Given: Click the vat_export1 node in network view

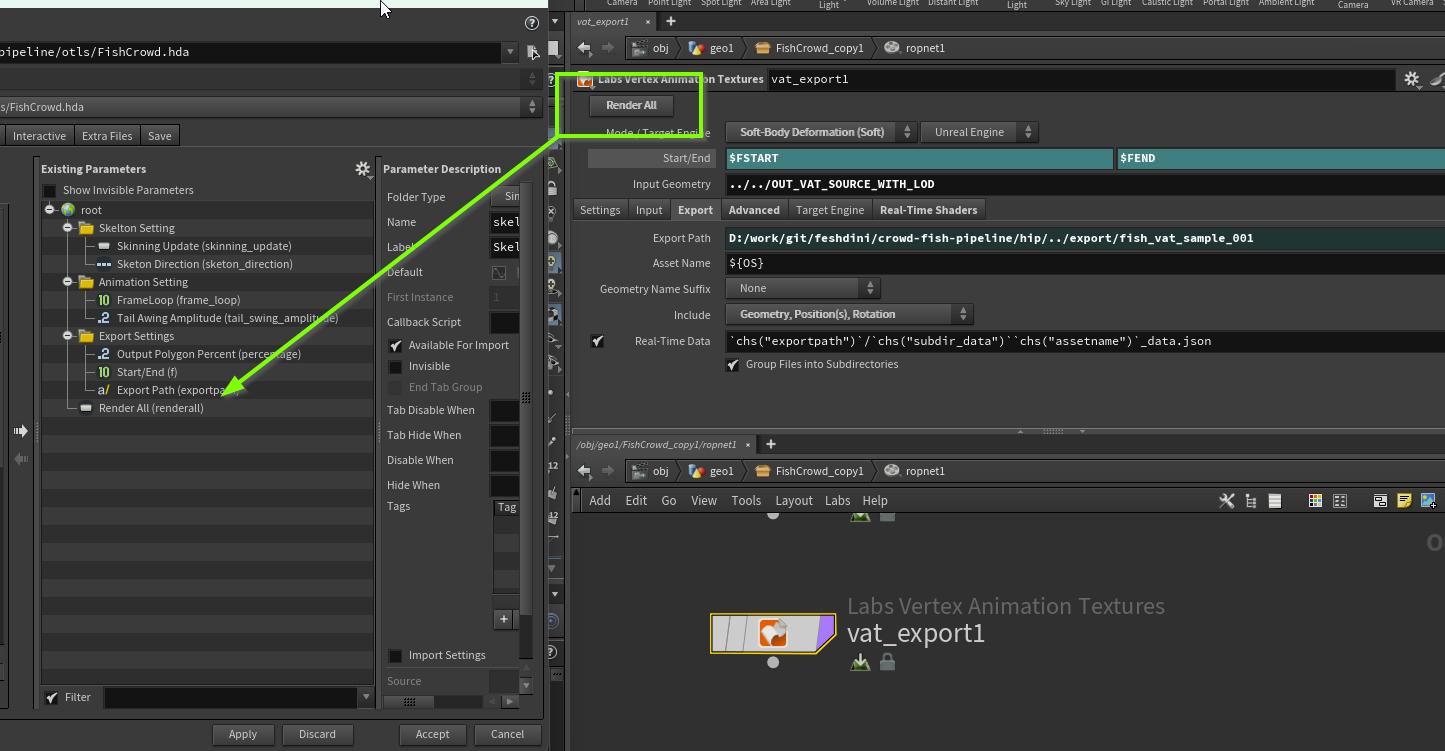Looking at the screenshot, I should (x=772, y=633).
